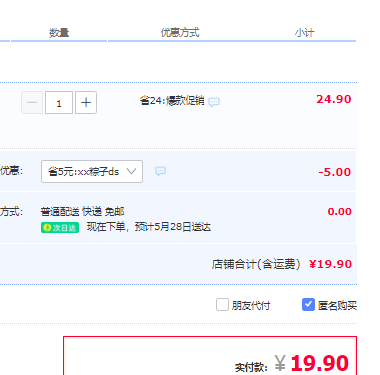Click the 省24:爆款促销 promotion text

click(172, 100)
